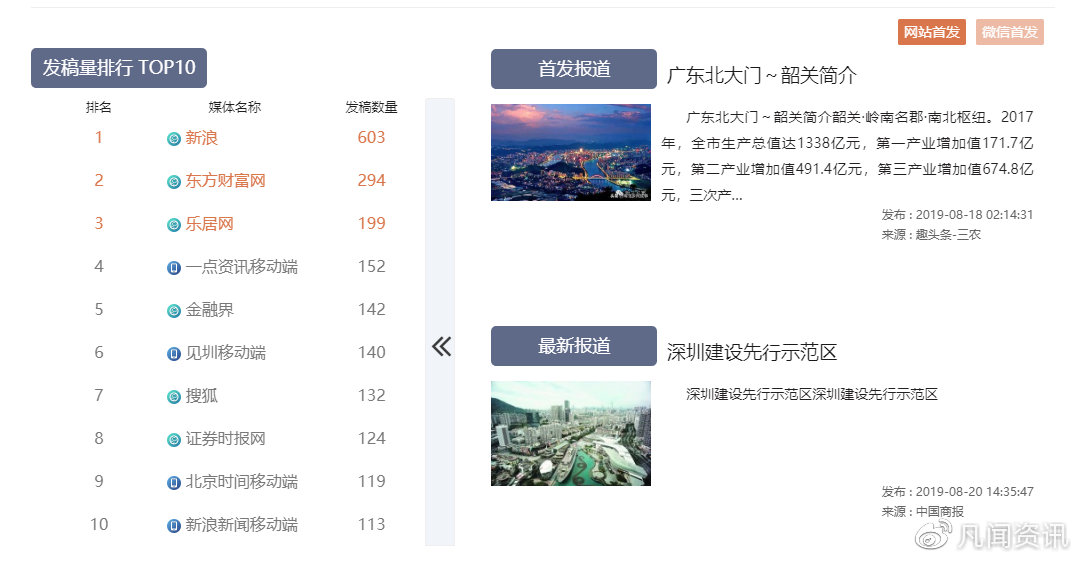
Task: Select 金融界 in ranking
Action: coord(210,310)
